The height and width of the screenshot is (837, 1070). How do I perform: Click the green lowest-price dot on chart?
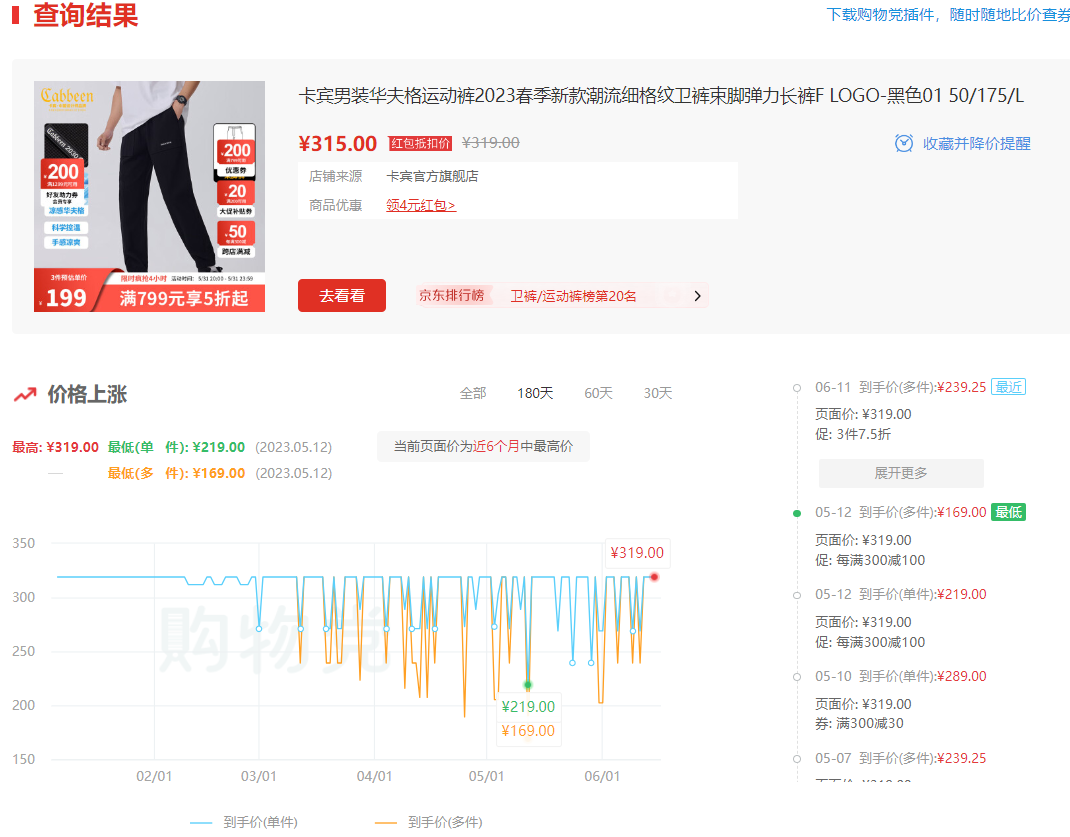click(528, 685)
